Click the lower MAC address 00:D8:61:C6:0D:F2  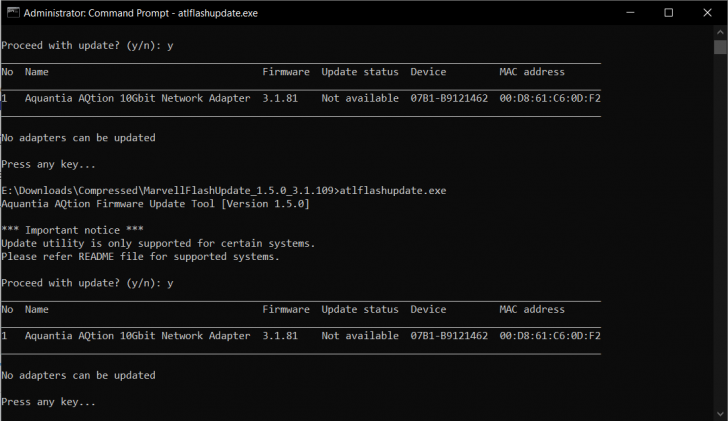[x=550, y=336]
